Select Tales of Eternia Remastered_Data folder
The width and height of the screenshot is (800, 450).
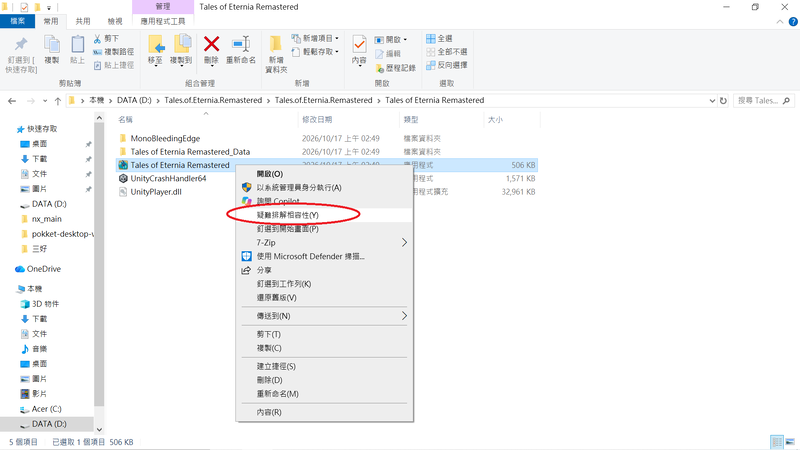pyautogui.click(x=190, y=152)
